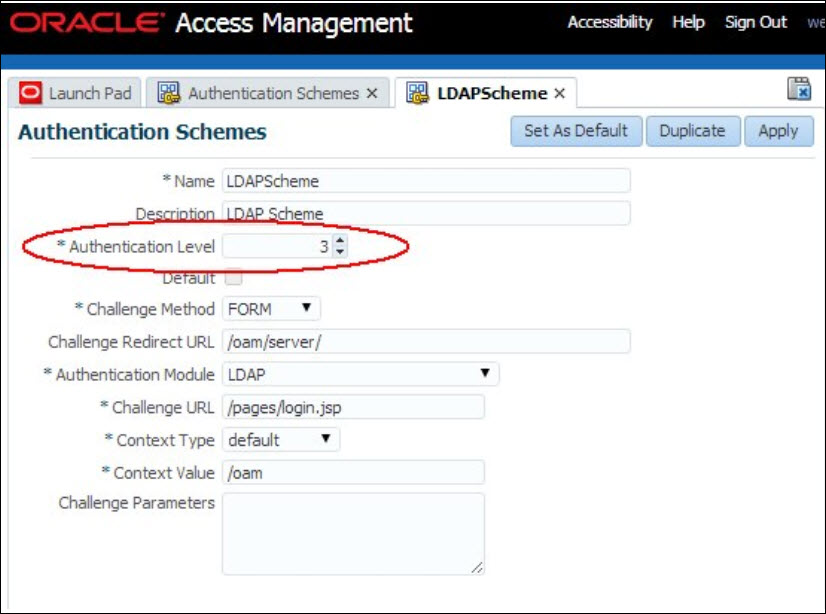The height and width of the screenshot is (614, 826).
Task: Click the Challenge Redirect URL field
Action: pos(426,341)
